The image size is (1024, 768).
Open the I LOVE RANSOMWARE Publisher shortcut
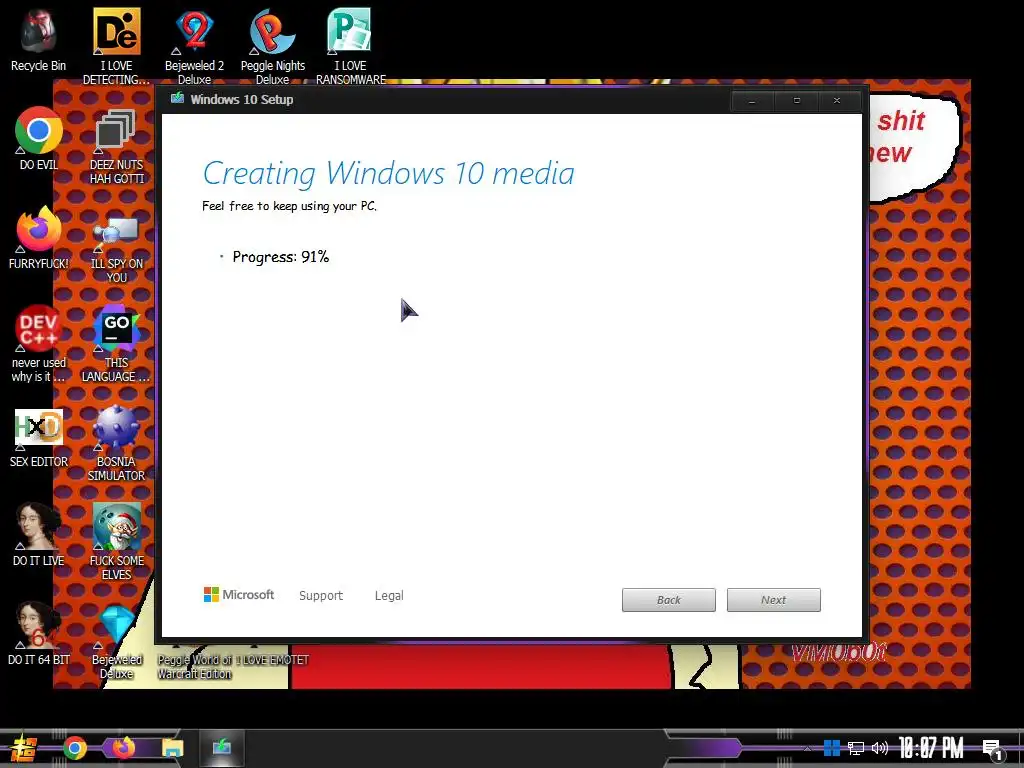point(351,44)
